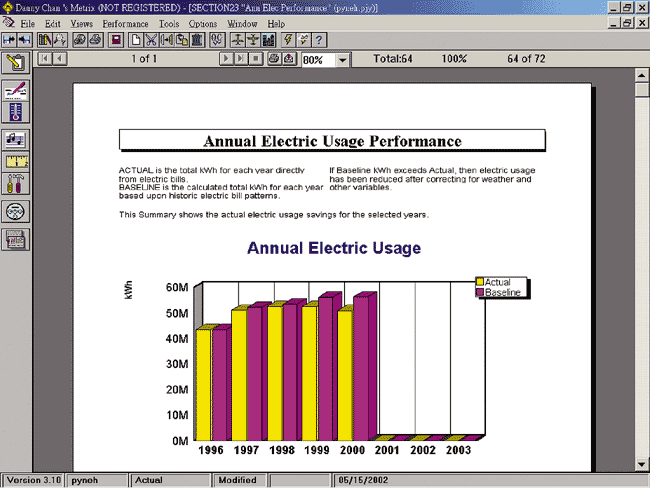
Task: Click the printer icon in report bar
Action: point(272,60)
